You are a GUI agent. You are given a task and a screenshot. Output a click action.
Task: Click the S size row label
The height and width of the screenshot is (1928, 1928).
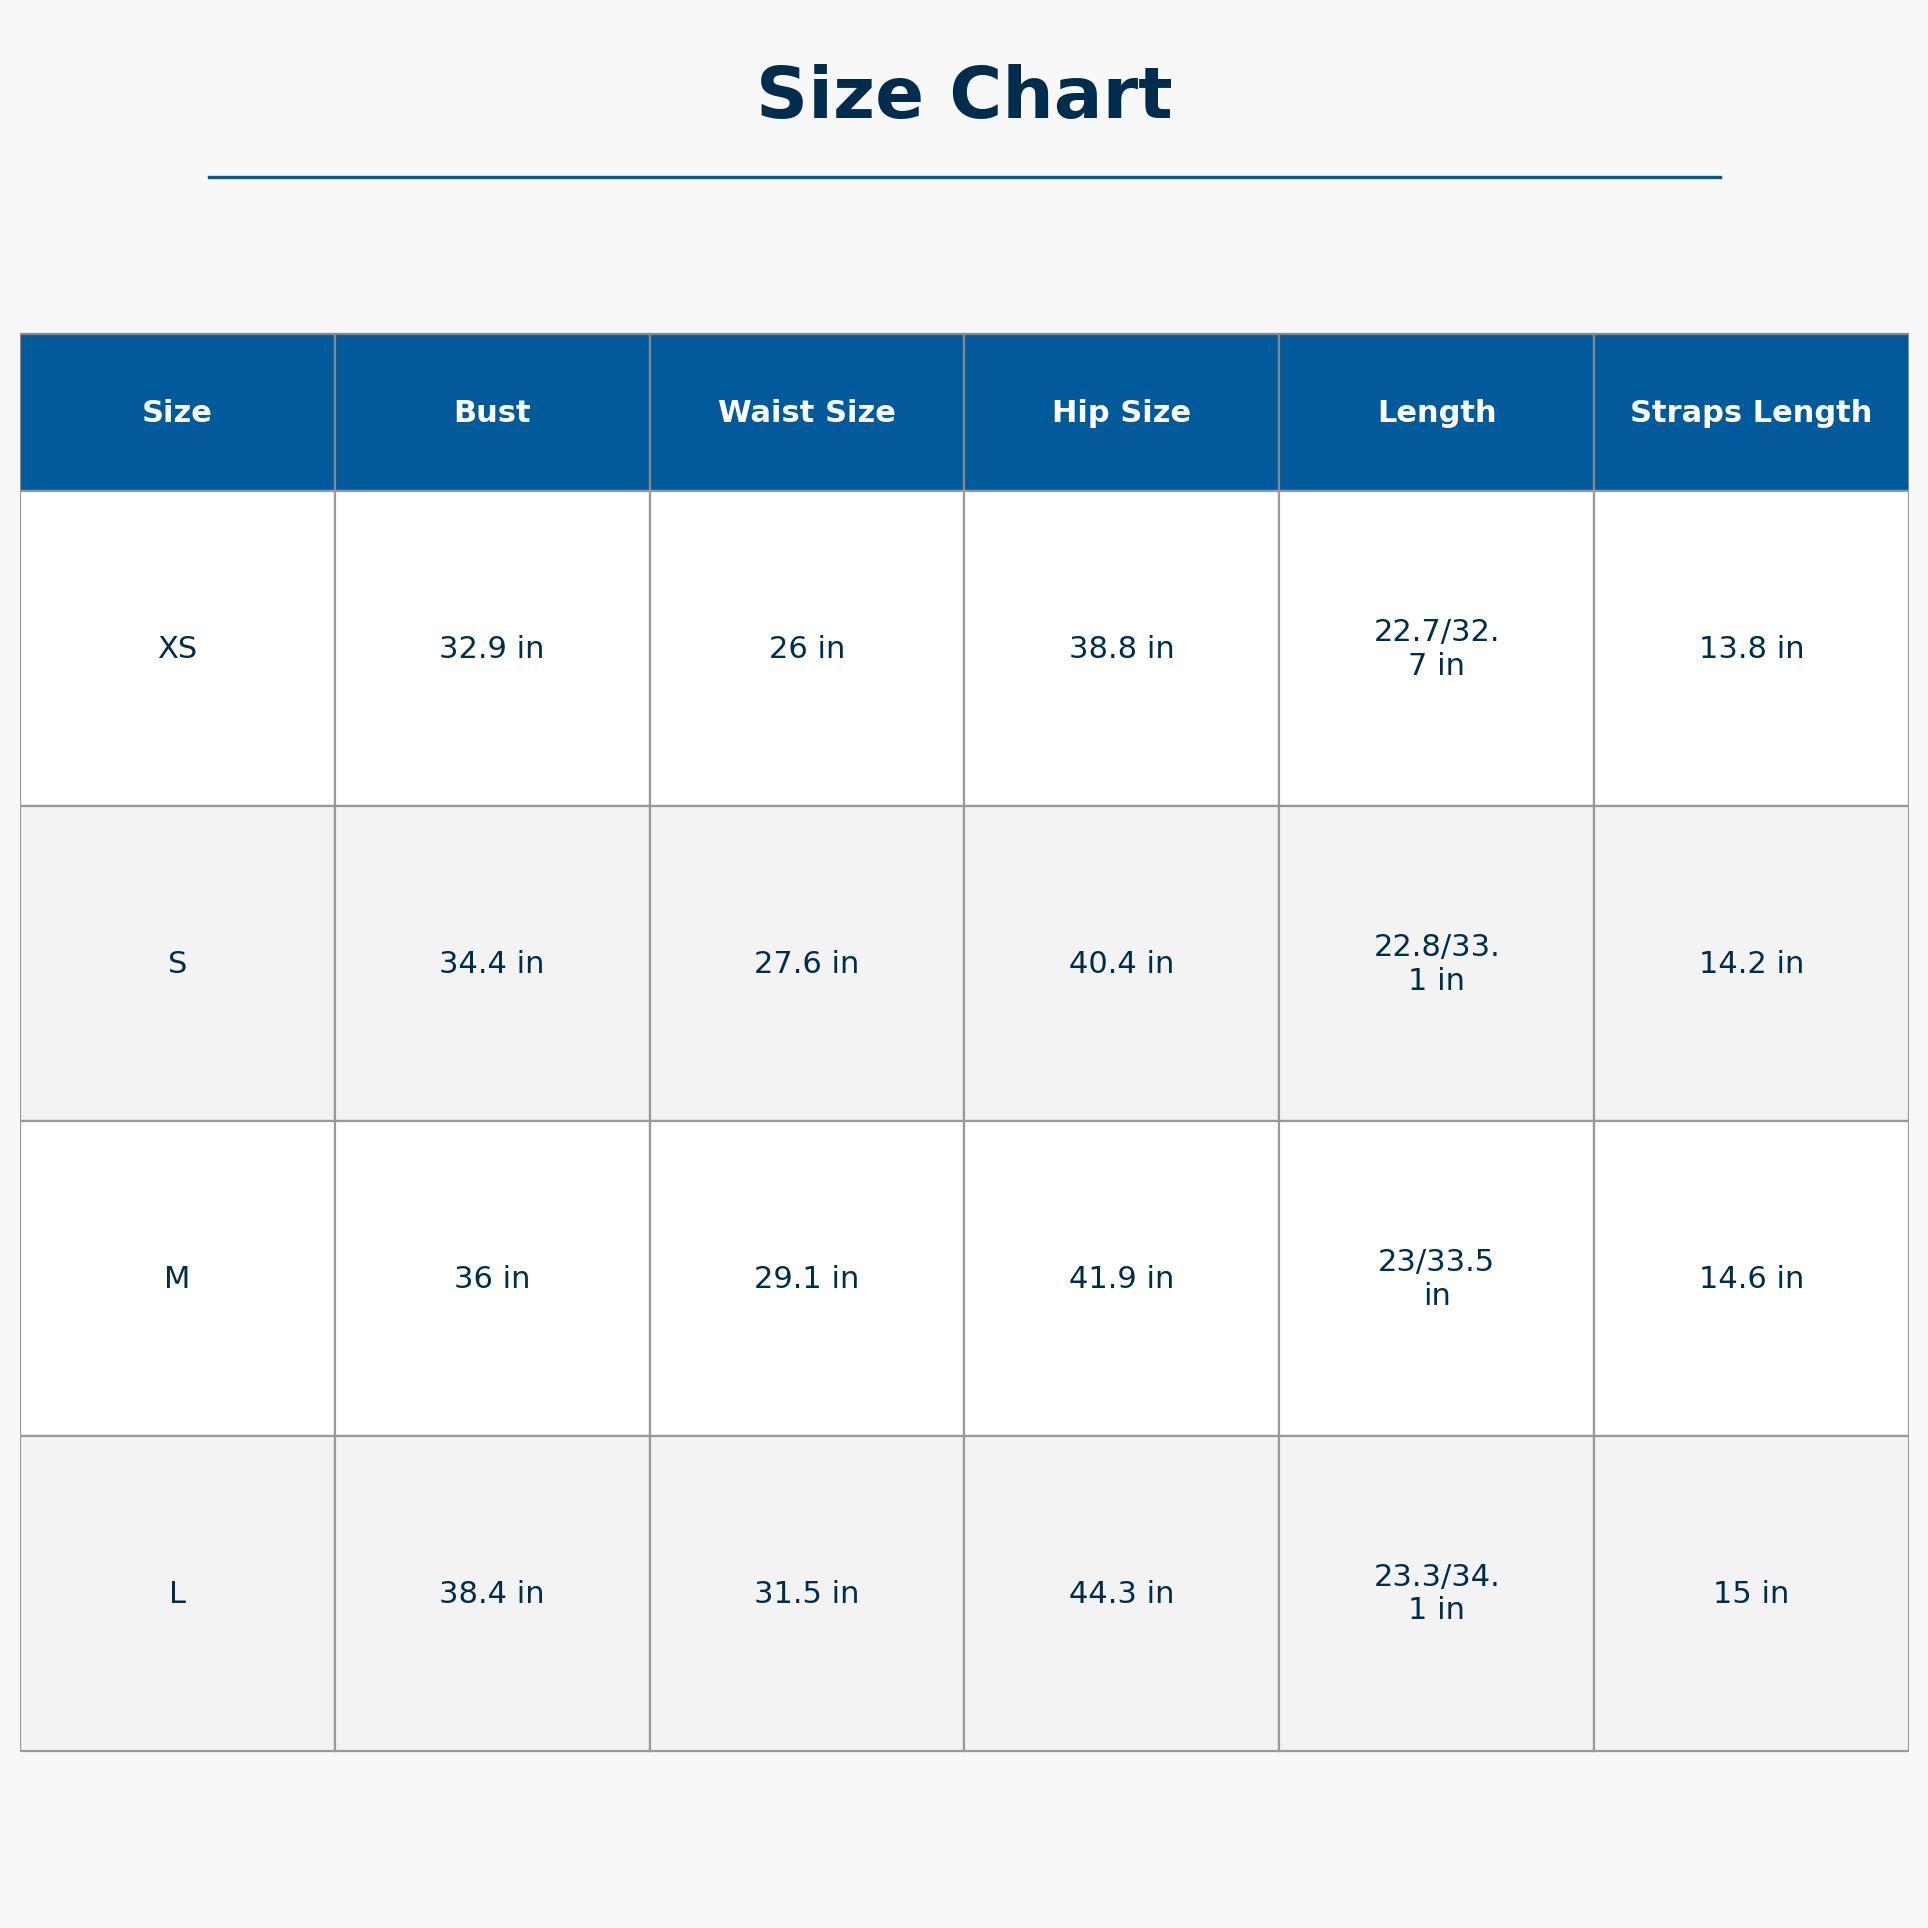pyautogui.click(x=177, y=963)
